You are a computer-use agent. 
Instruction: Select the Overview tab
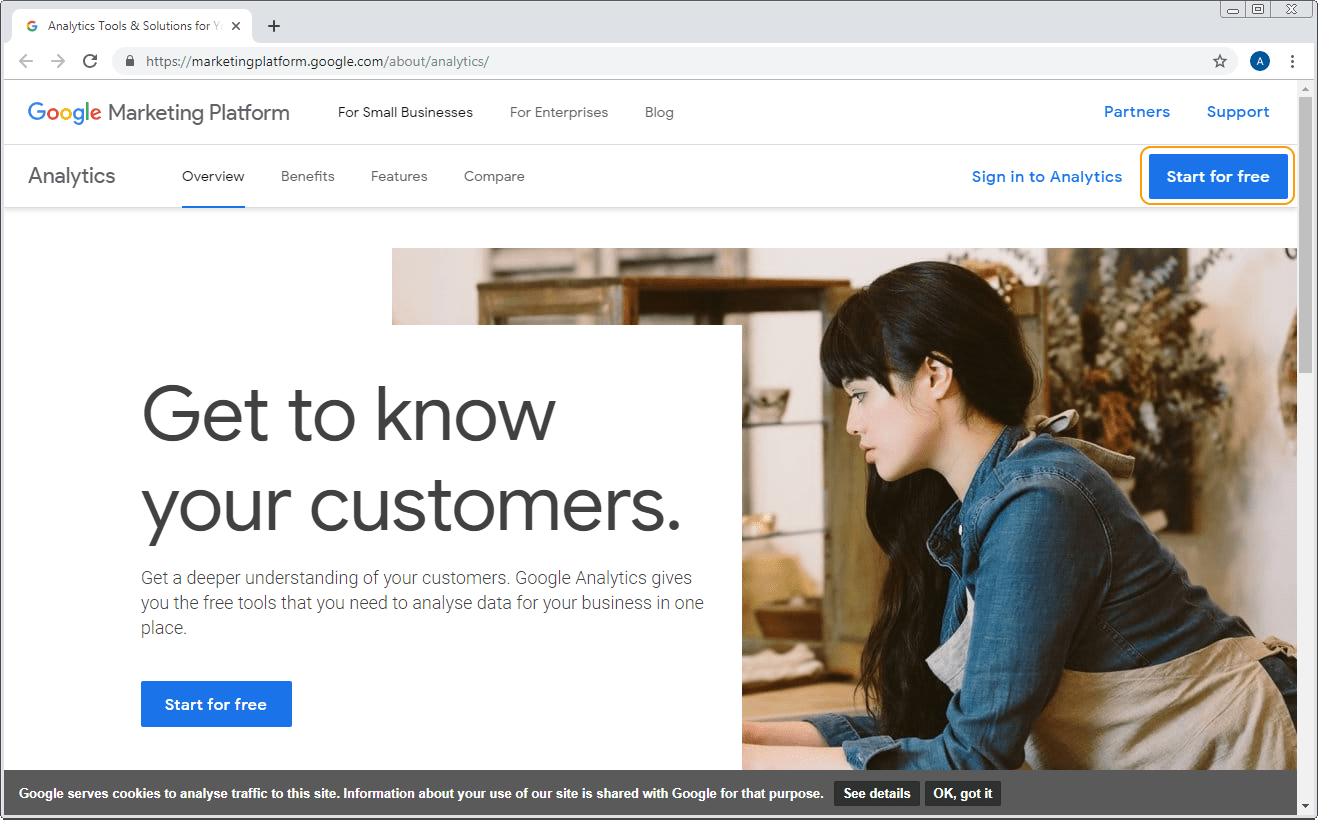[x=213, y=176]
